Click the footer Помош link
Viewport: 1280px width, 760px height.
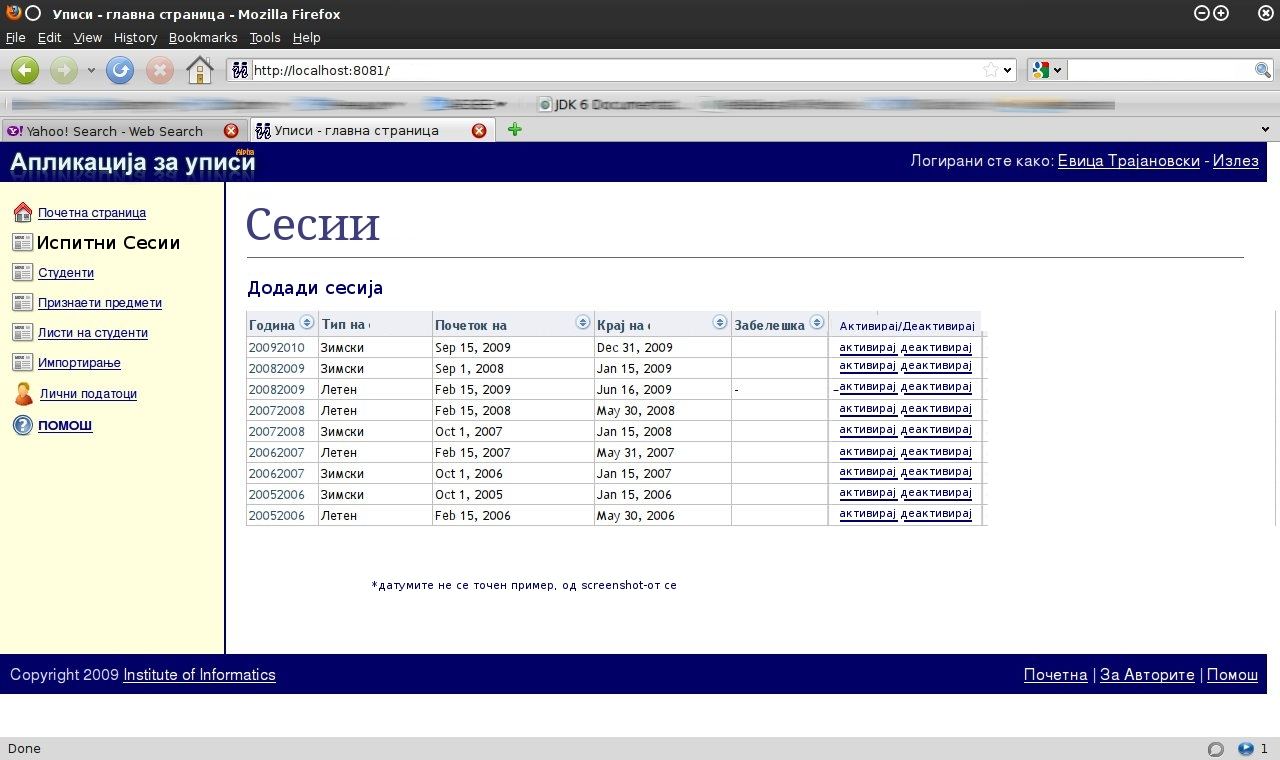(x=1232, y=675)
